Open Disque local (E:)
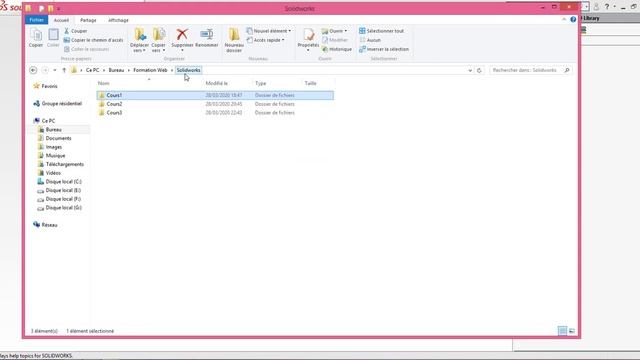 tap(59, 190)
